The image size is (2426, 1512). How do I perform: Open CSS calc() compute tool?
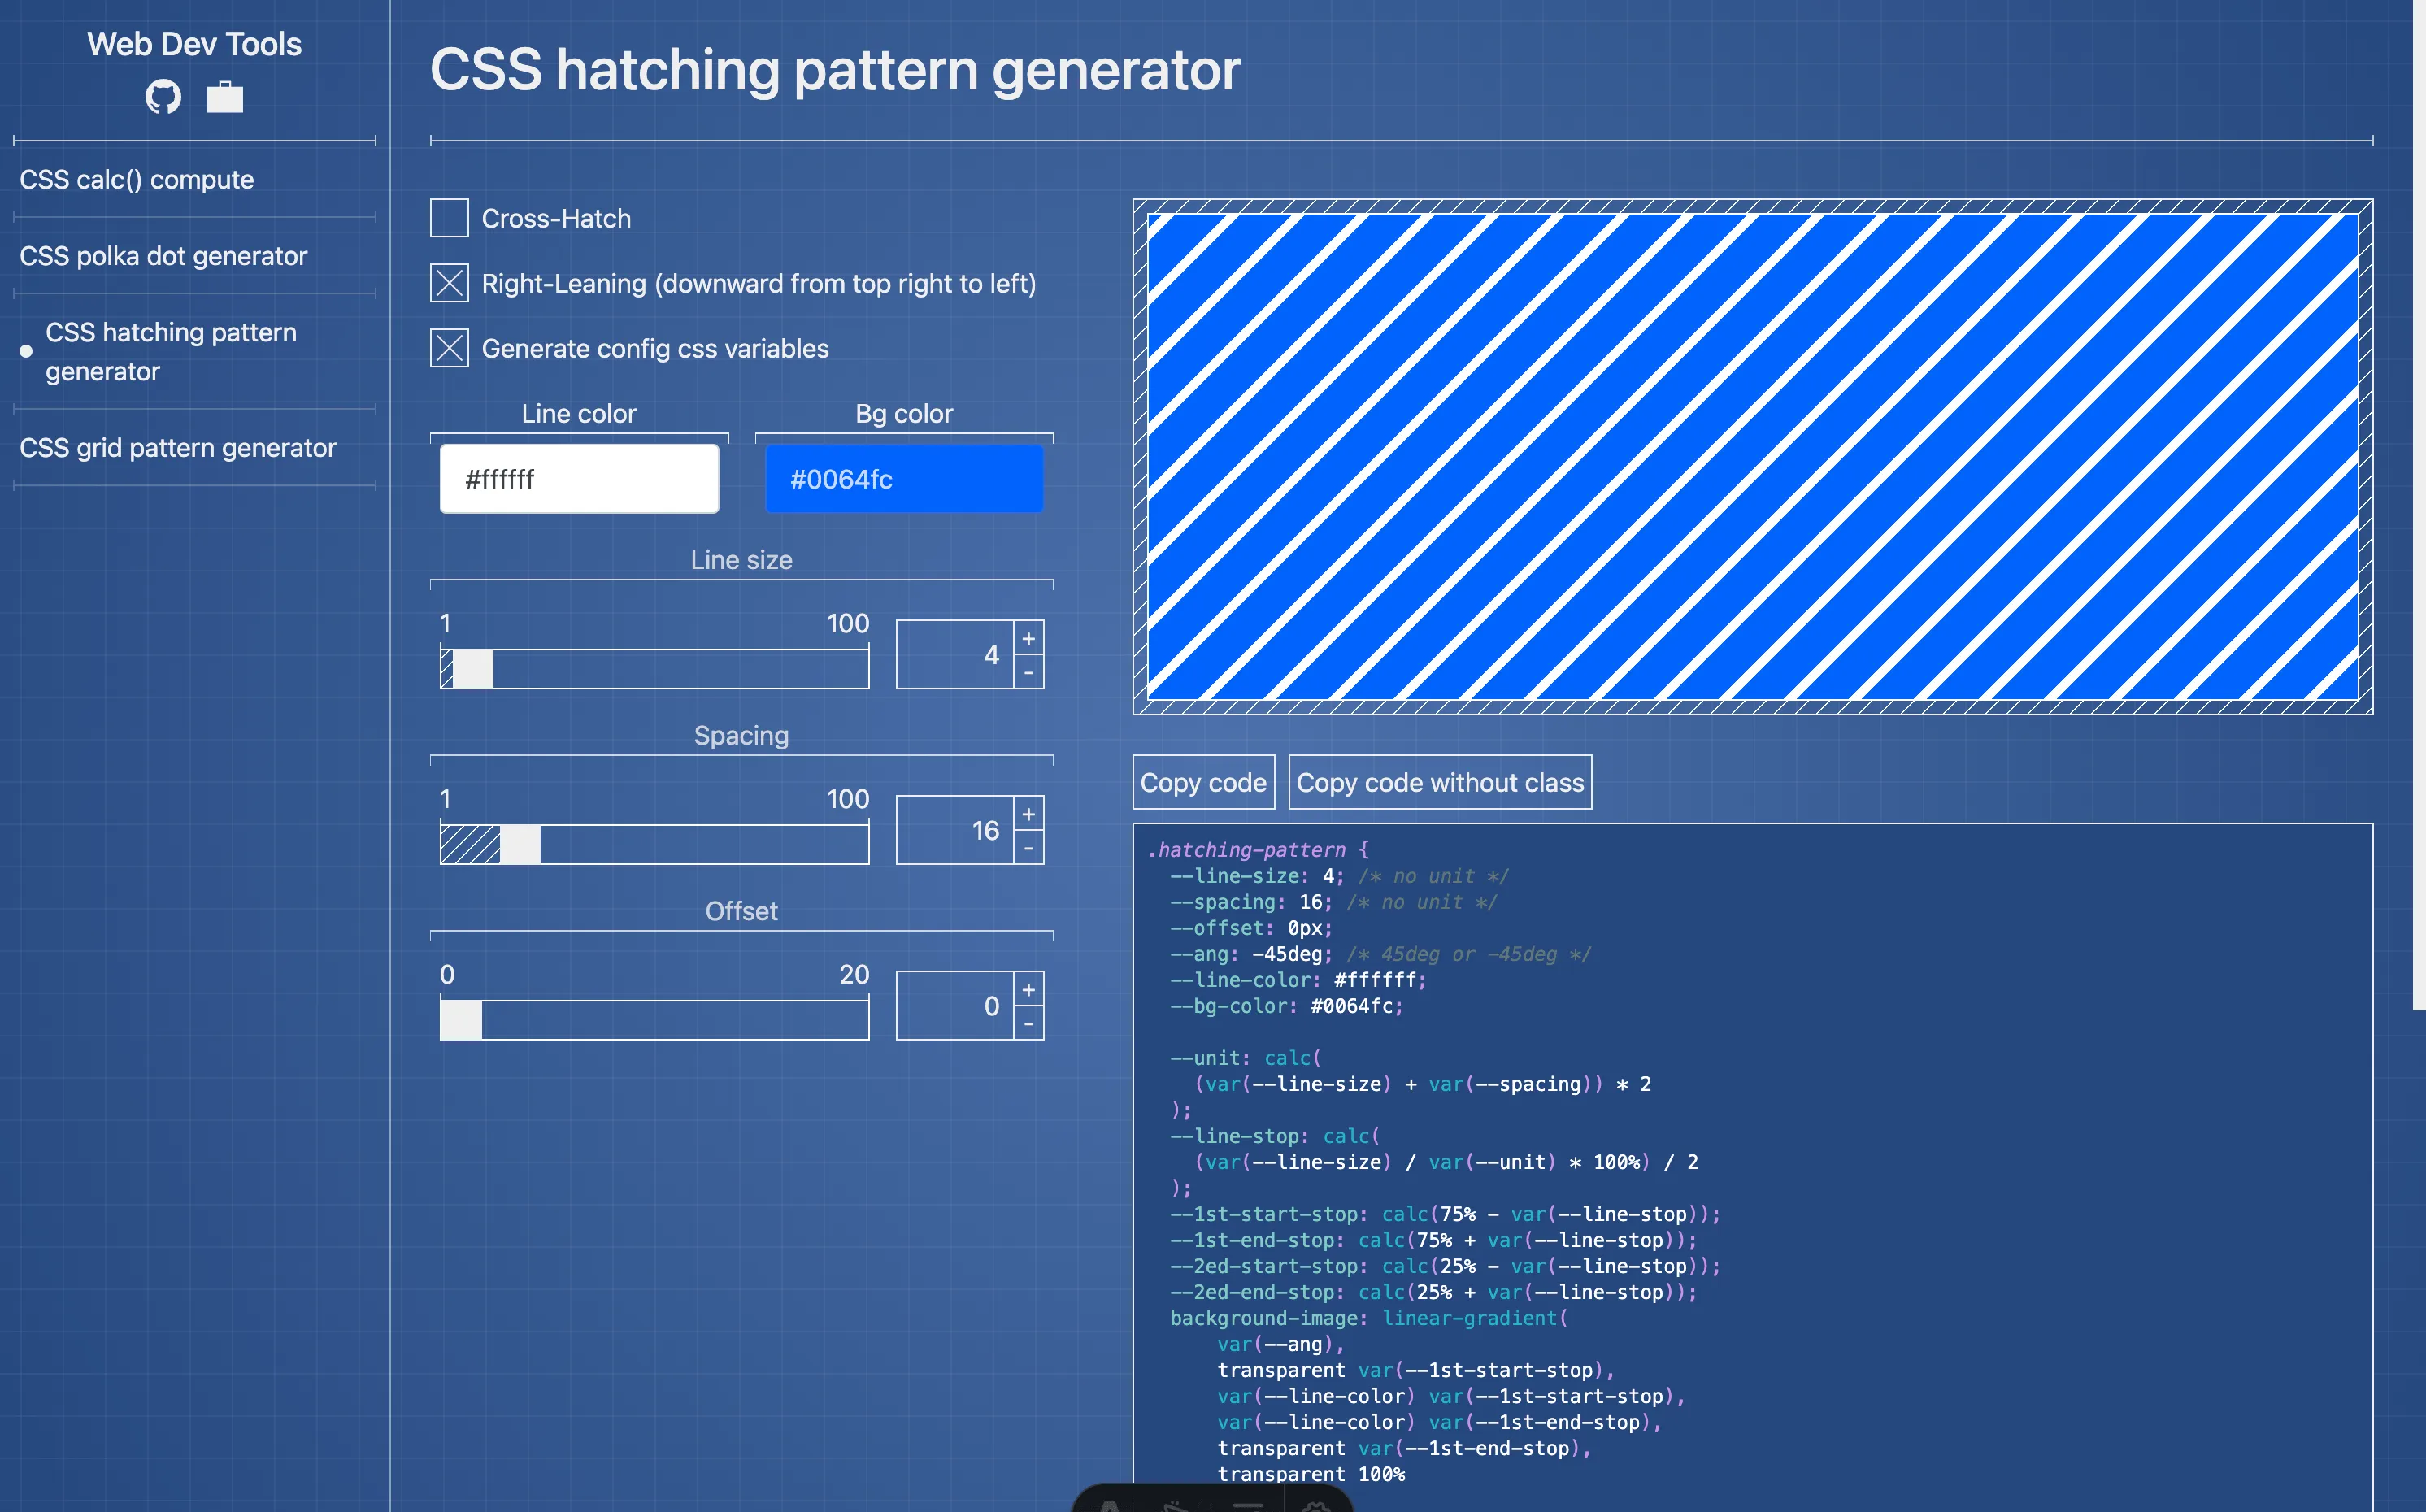click(x=137, y=180)
